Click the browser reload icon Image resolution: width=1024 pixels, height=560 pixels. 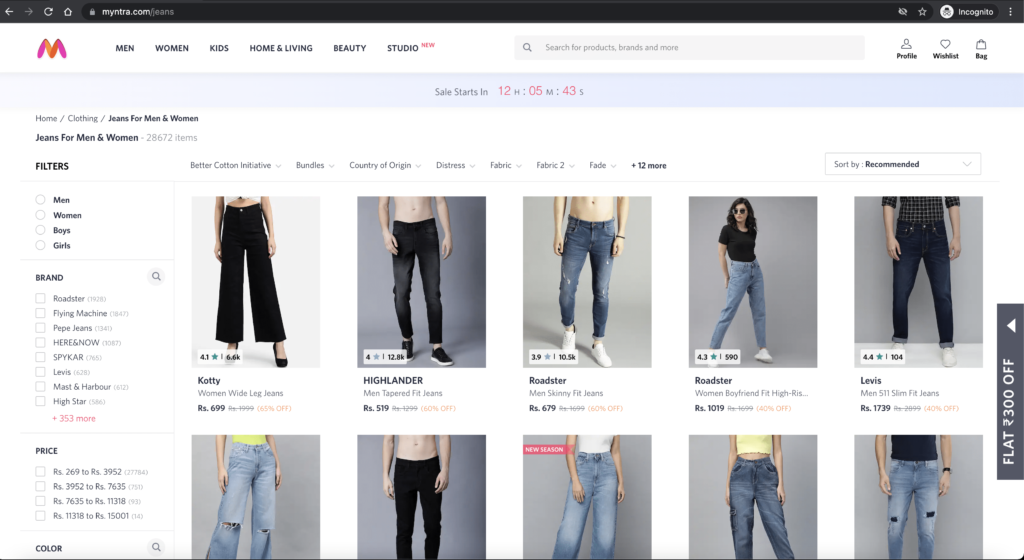tap(48, 12)
